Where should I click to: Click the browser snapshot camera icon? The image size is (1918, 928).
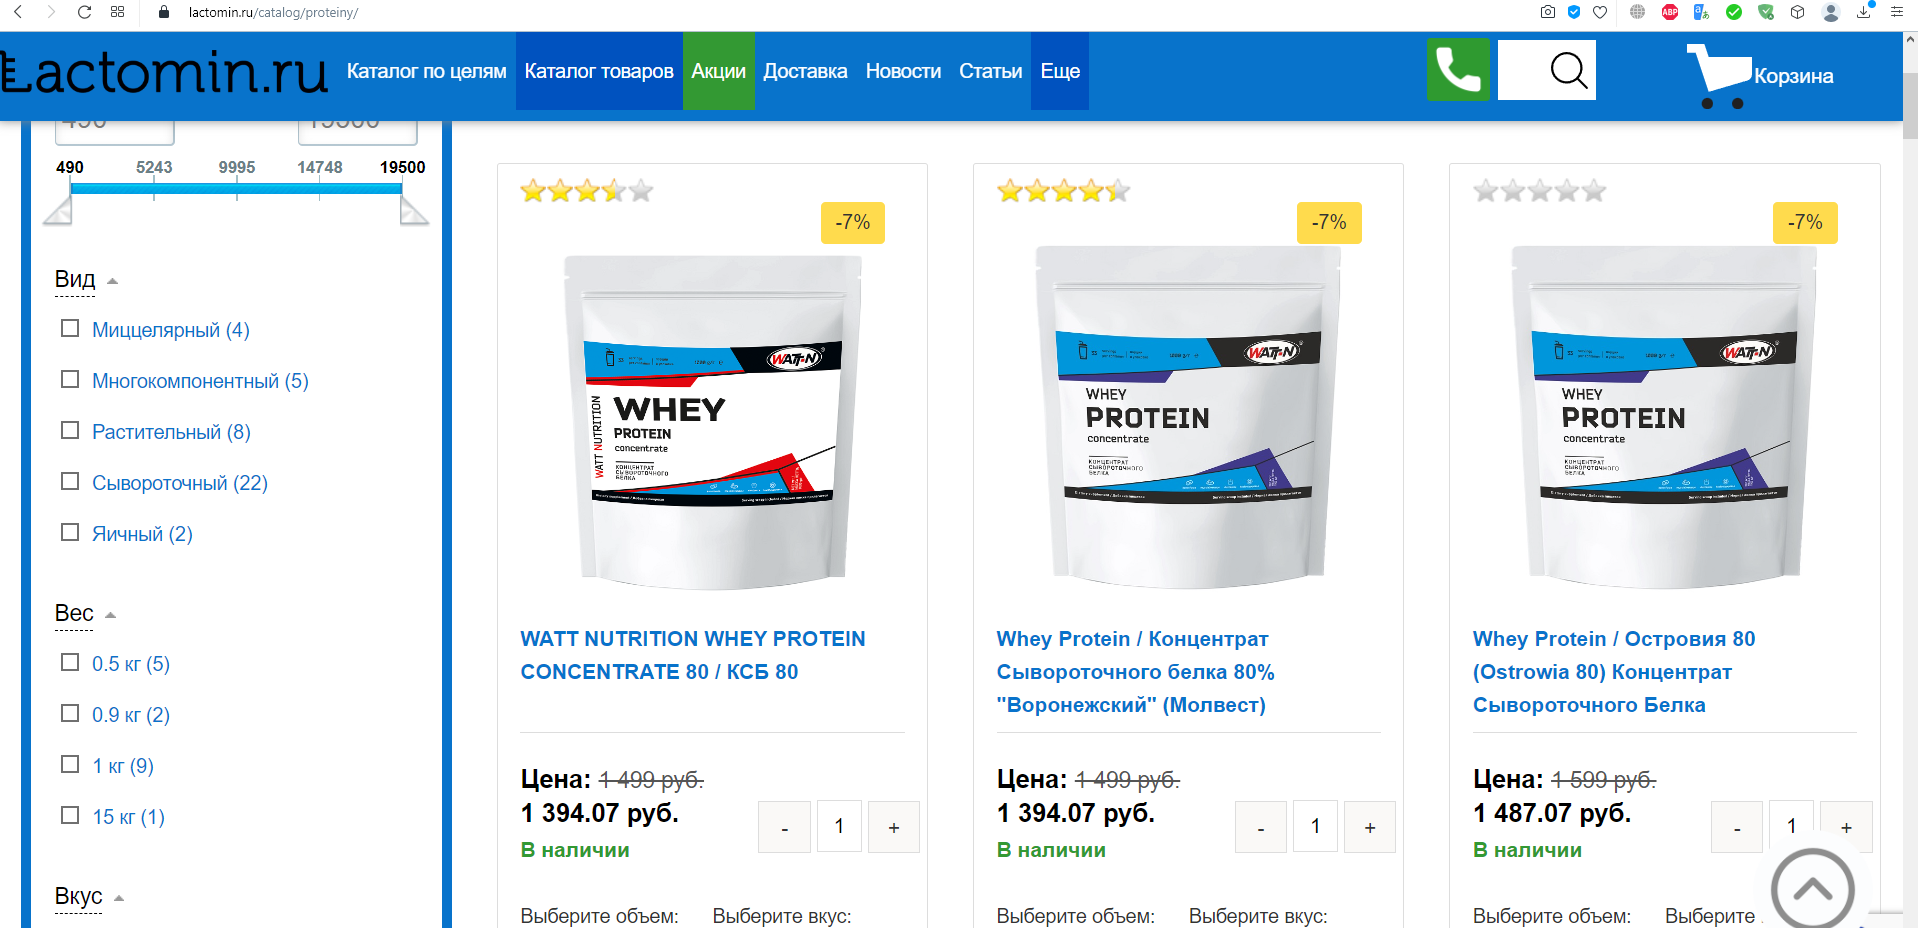pyautogui.click(x=1547, y=12)
